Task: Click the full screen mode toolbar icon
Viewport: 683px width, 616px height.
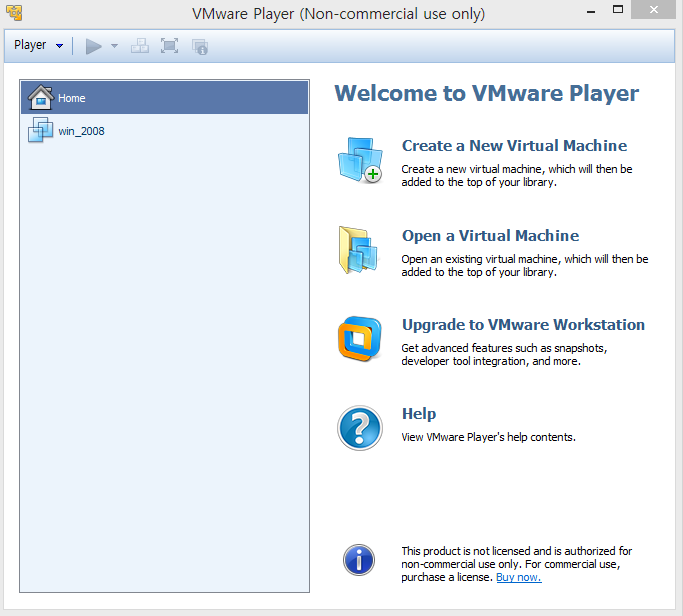Action: [169, 46]
